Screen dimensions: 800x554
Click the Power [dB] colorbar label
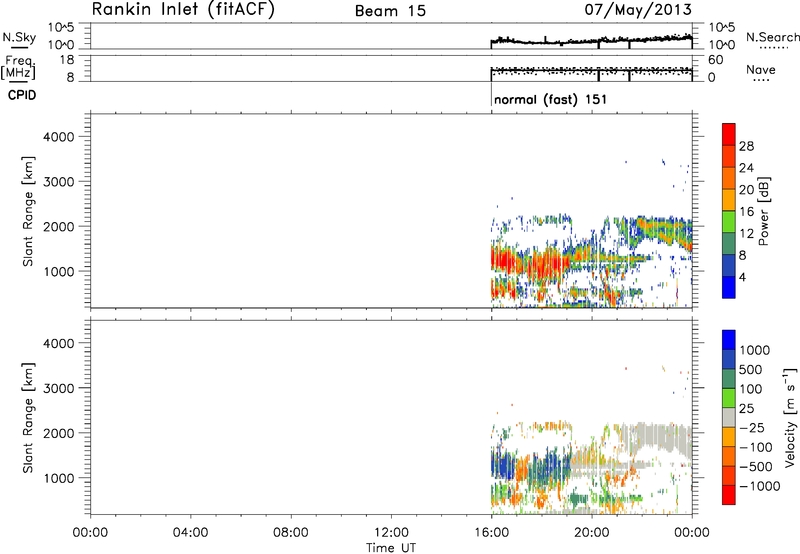tap(764, 211)
